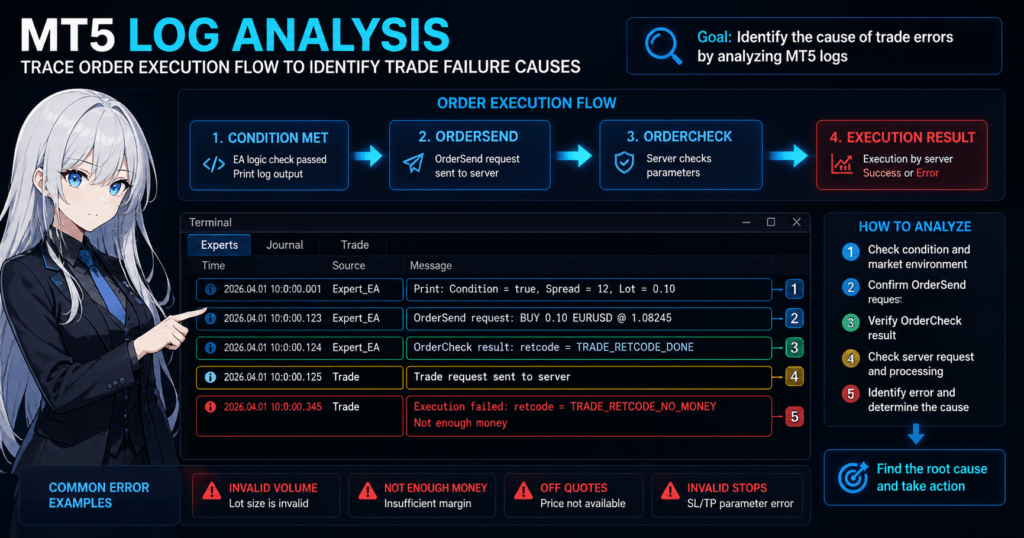
Task: Click the target icon beside Find the root cause
Action: coord(853,477)
